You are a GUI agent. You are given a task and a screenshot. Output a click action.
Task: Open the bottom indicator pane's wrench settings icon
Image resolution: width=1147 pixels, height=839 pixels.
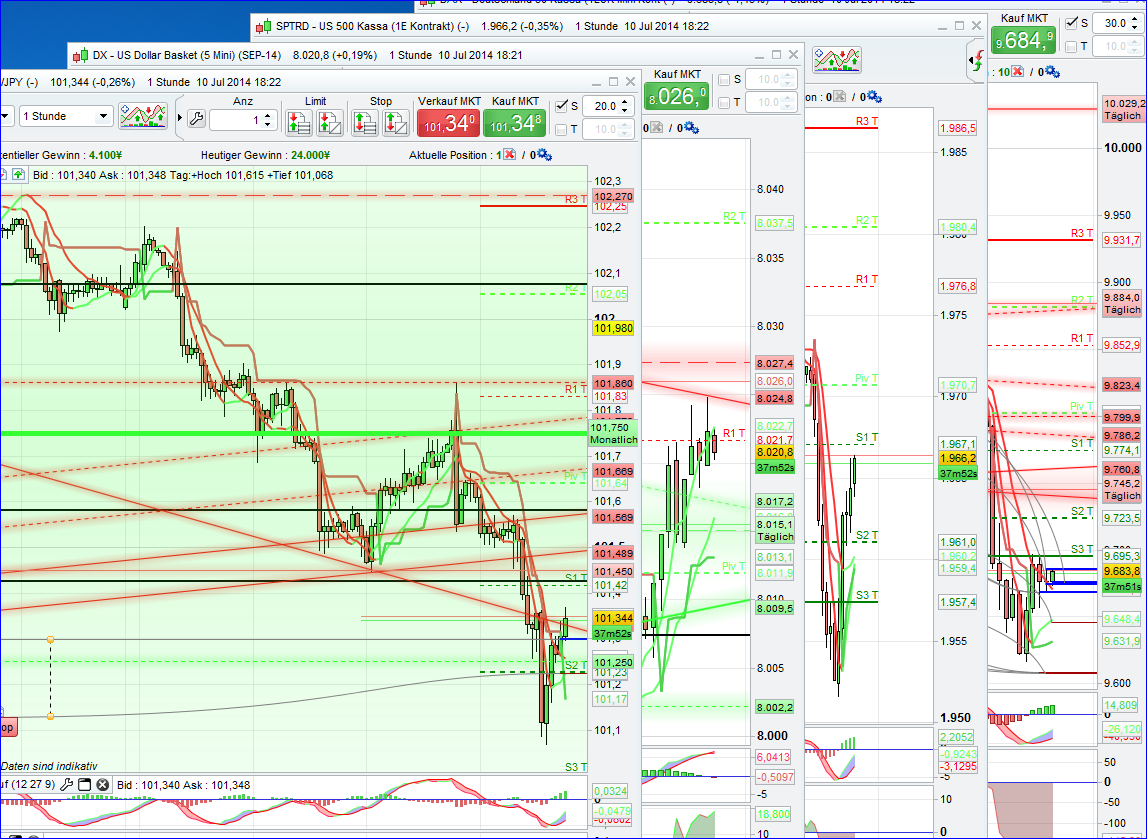(x=67, y=785)
